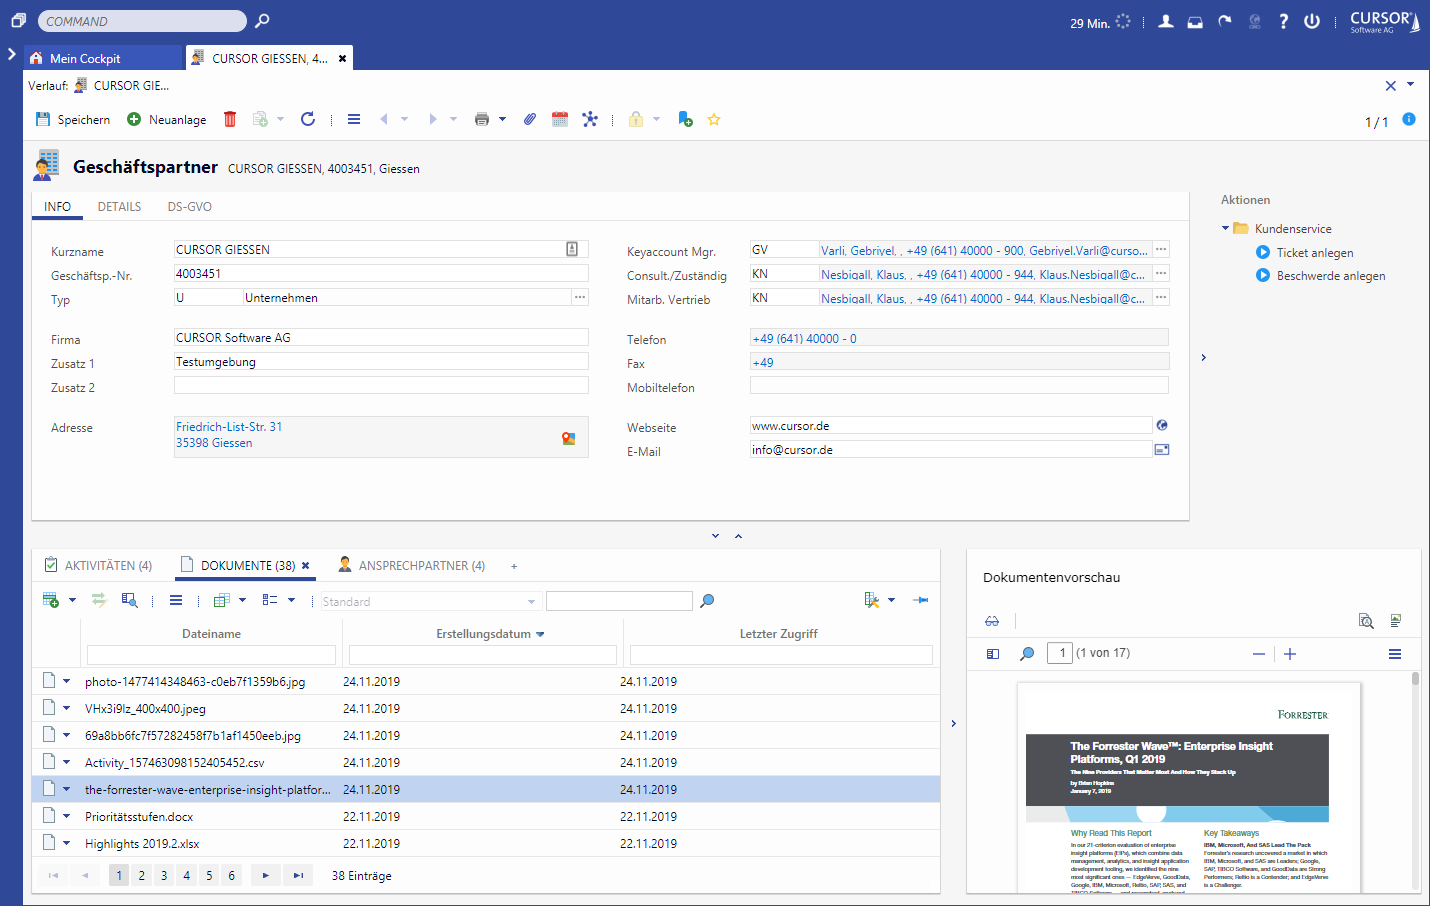Pin the documents panel with the pin icon
The image size is (1430, 906).
tap(921, 600)
